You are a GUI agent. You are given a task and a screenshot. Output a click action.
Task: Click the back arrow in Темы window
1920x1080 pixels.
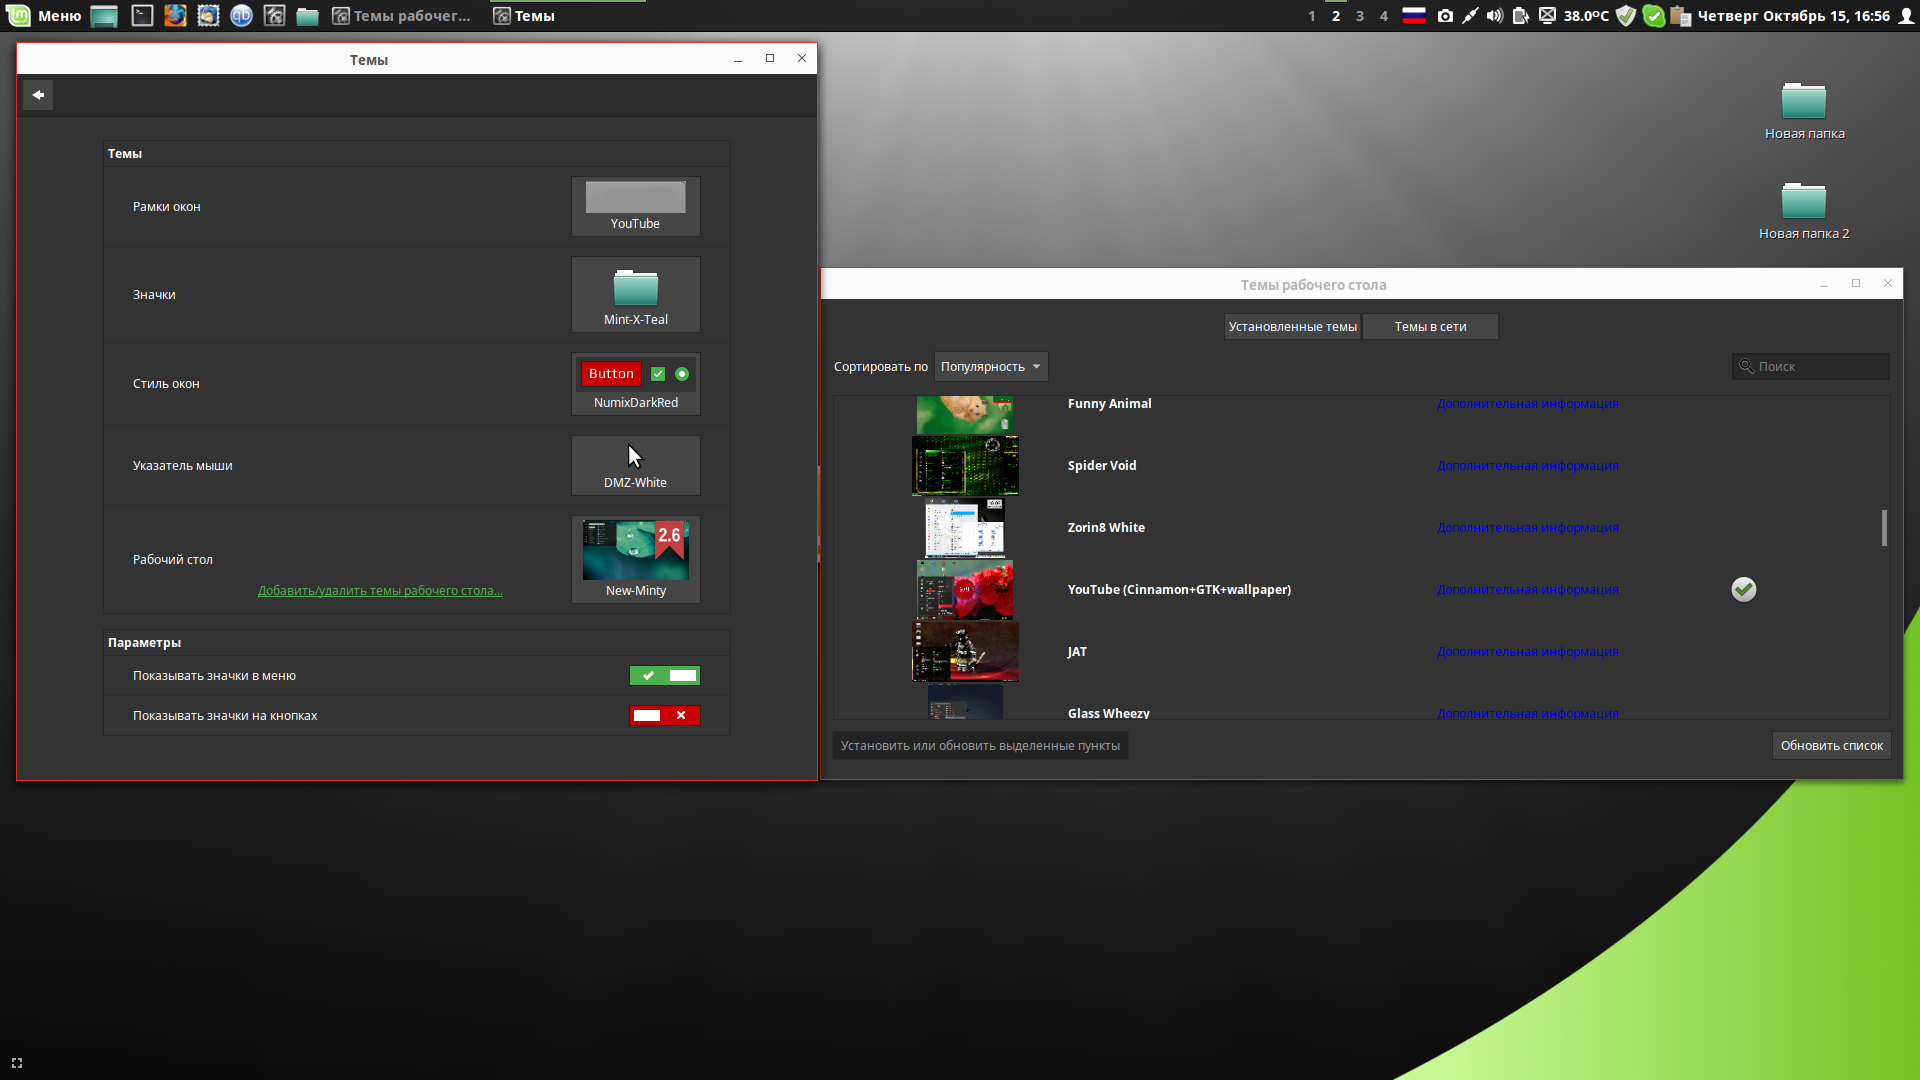click(38, 95)
